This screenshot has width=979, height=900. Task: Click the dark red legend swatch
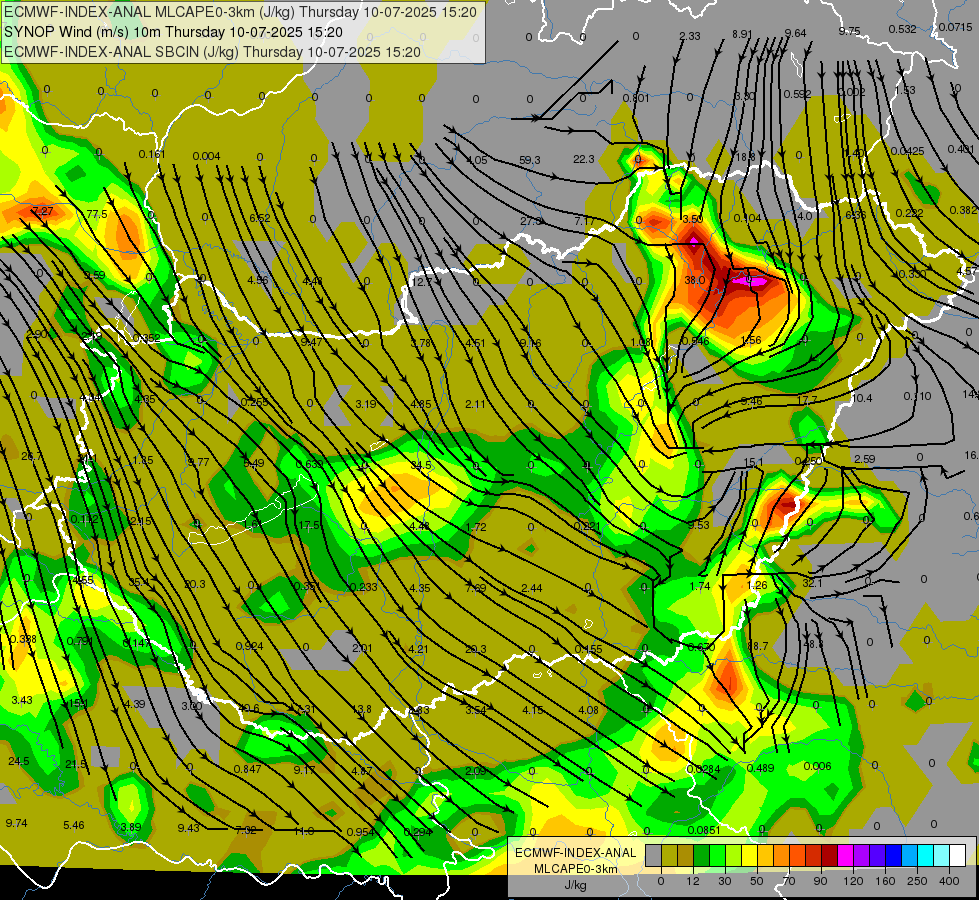tap(829, 856)
